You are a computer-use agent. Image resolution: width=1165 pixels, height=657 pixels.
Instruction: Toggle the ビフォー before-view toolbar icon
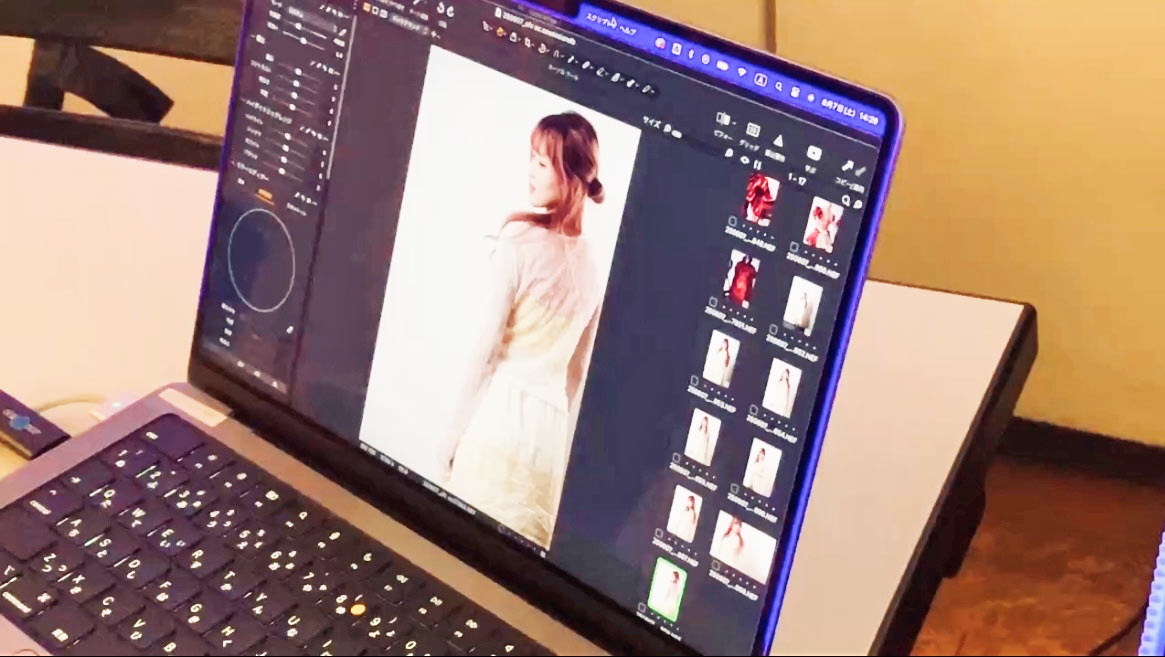pyautogui.click(x=724, y=120)
